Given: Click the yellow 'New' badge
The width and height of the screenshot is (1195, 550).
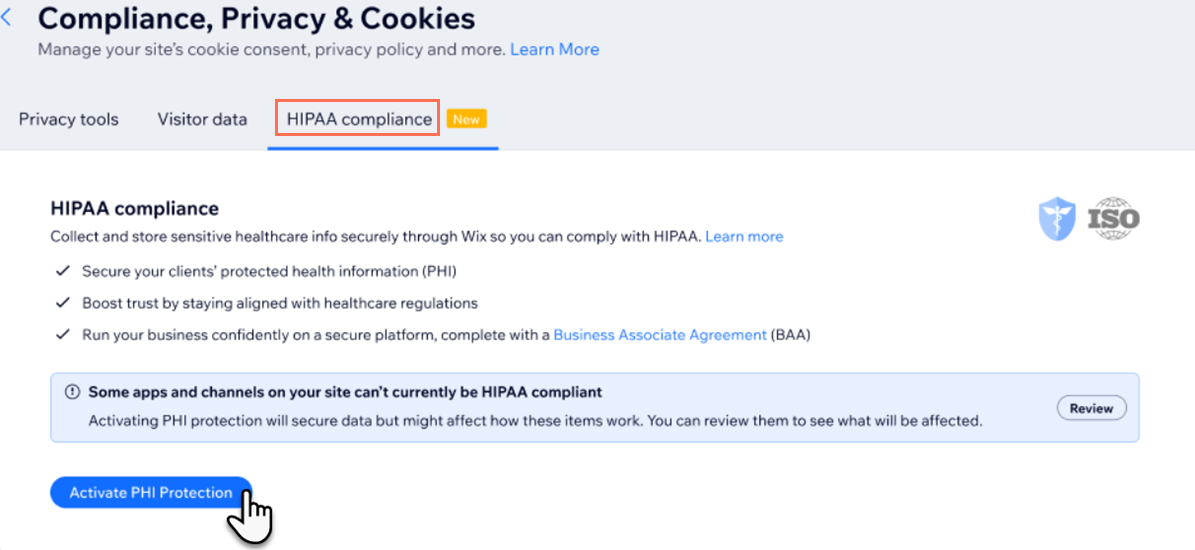Looking at the screenshot, I should click(466, 119).
